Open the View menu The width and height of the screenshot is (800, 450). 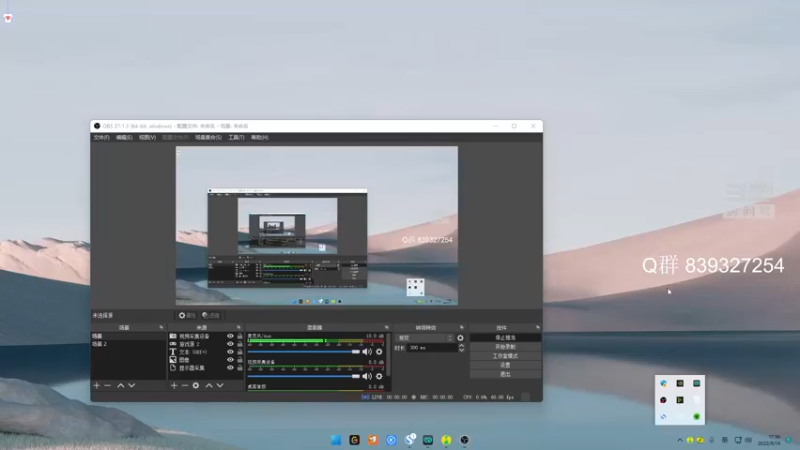(x=147, y=138)
